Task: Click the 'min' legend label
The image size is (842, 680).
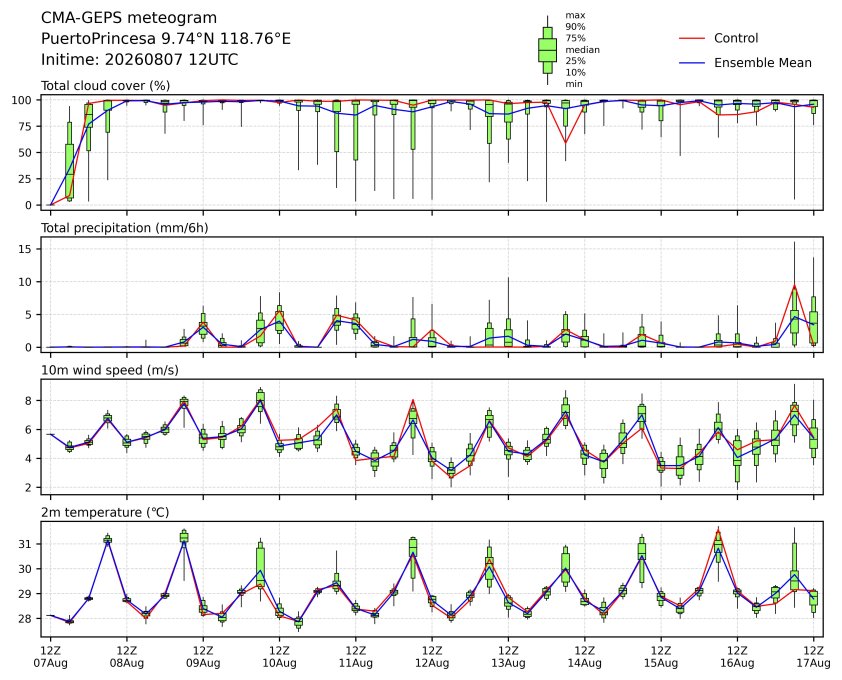Action: pyautogui.click(x=574, y=84)
